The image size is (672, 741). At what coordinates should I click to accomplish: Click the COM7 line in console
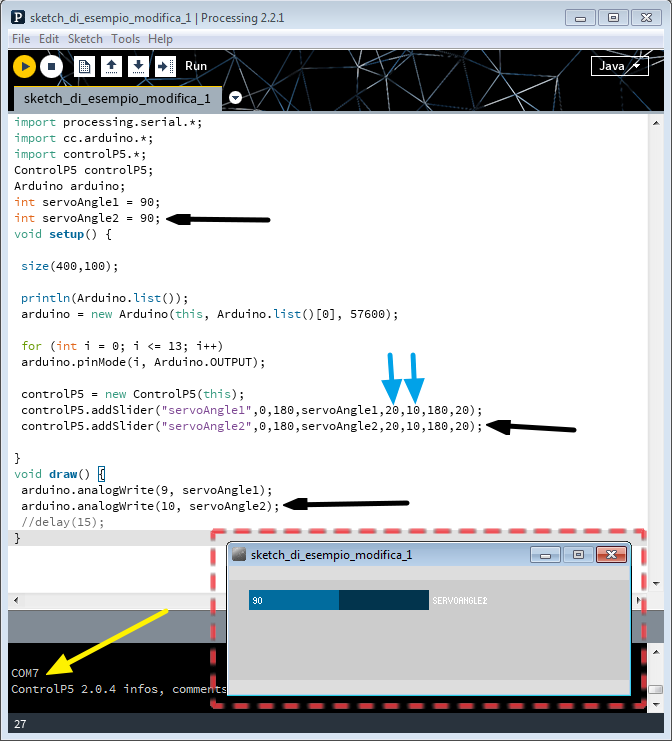click(25, 673)
